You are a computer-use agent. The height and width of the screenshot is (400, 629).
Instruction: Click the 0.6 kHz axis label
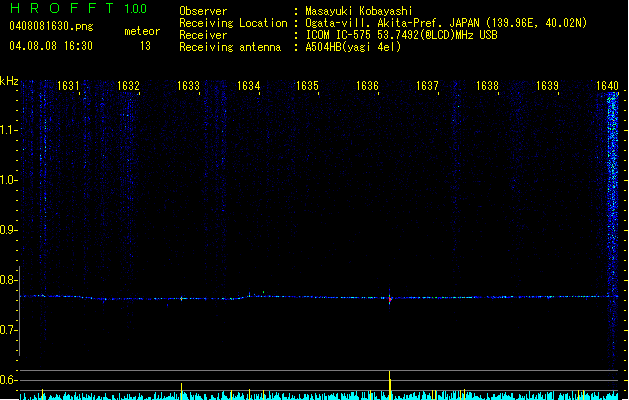coord(8,380)
